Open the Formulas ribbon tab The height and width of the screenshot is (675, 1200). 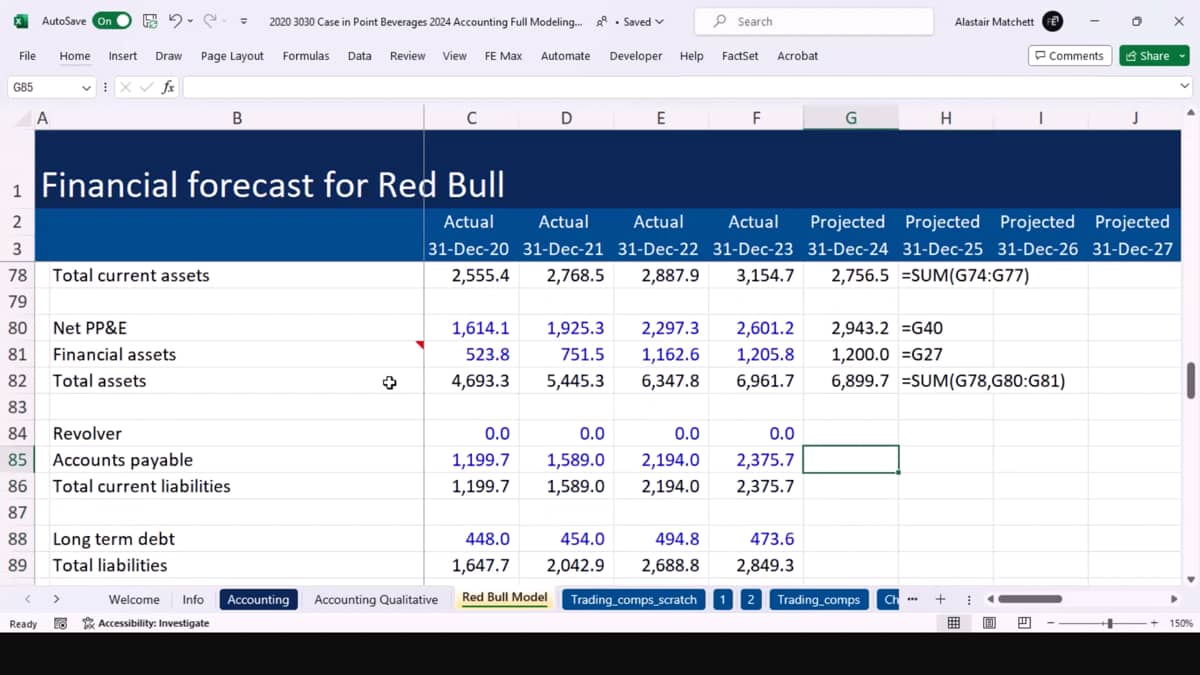(306, 56)
